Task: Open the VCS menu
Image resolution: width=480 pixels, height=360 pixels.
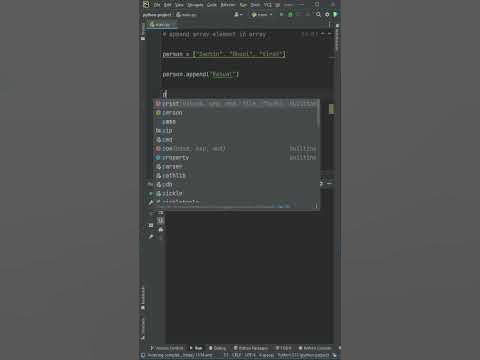Action: tap(268, 5)
